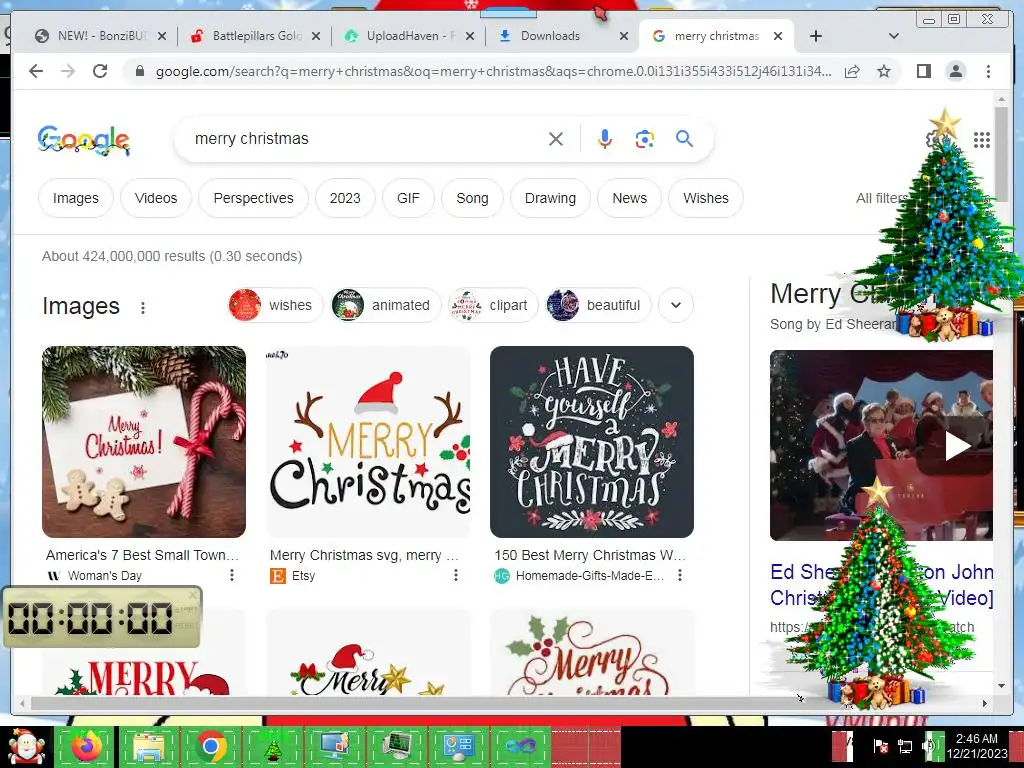
Task: Choose the beautiful image chip
Action: coord(598,305)
